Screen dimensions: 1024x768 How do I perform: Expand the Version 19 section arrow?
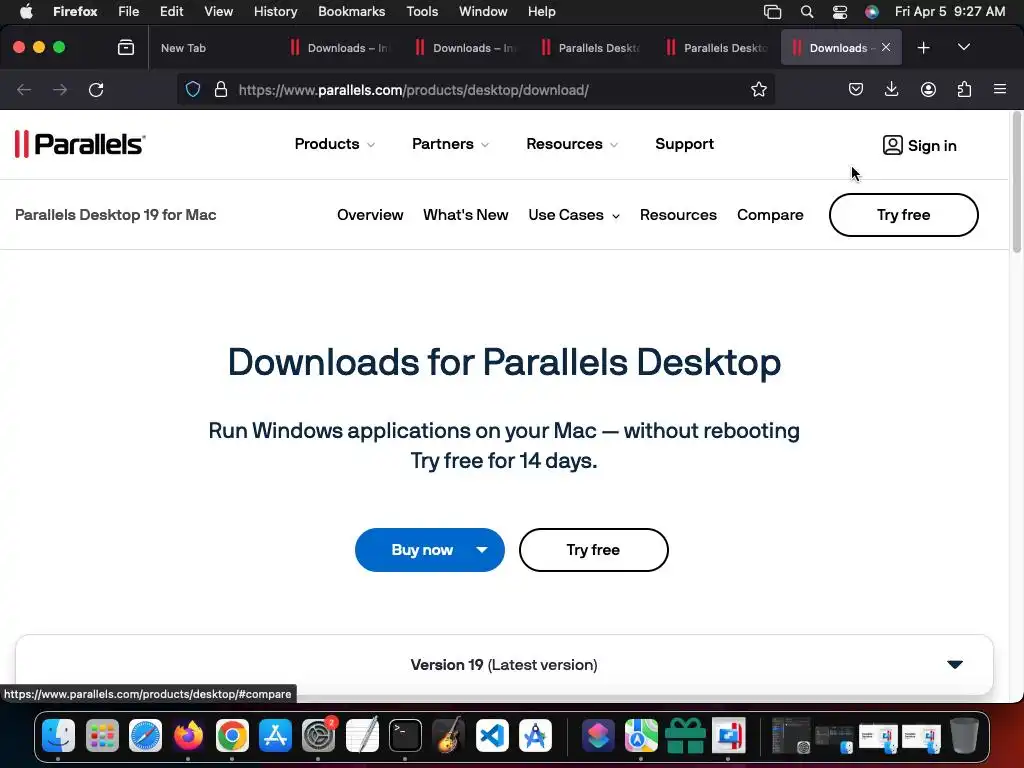pos(955,665)
